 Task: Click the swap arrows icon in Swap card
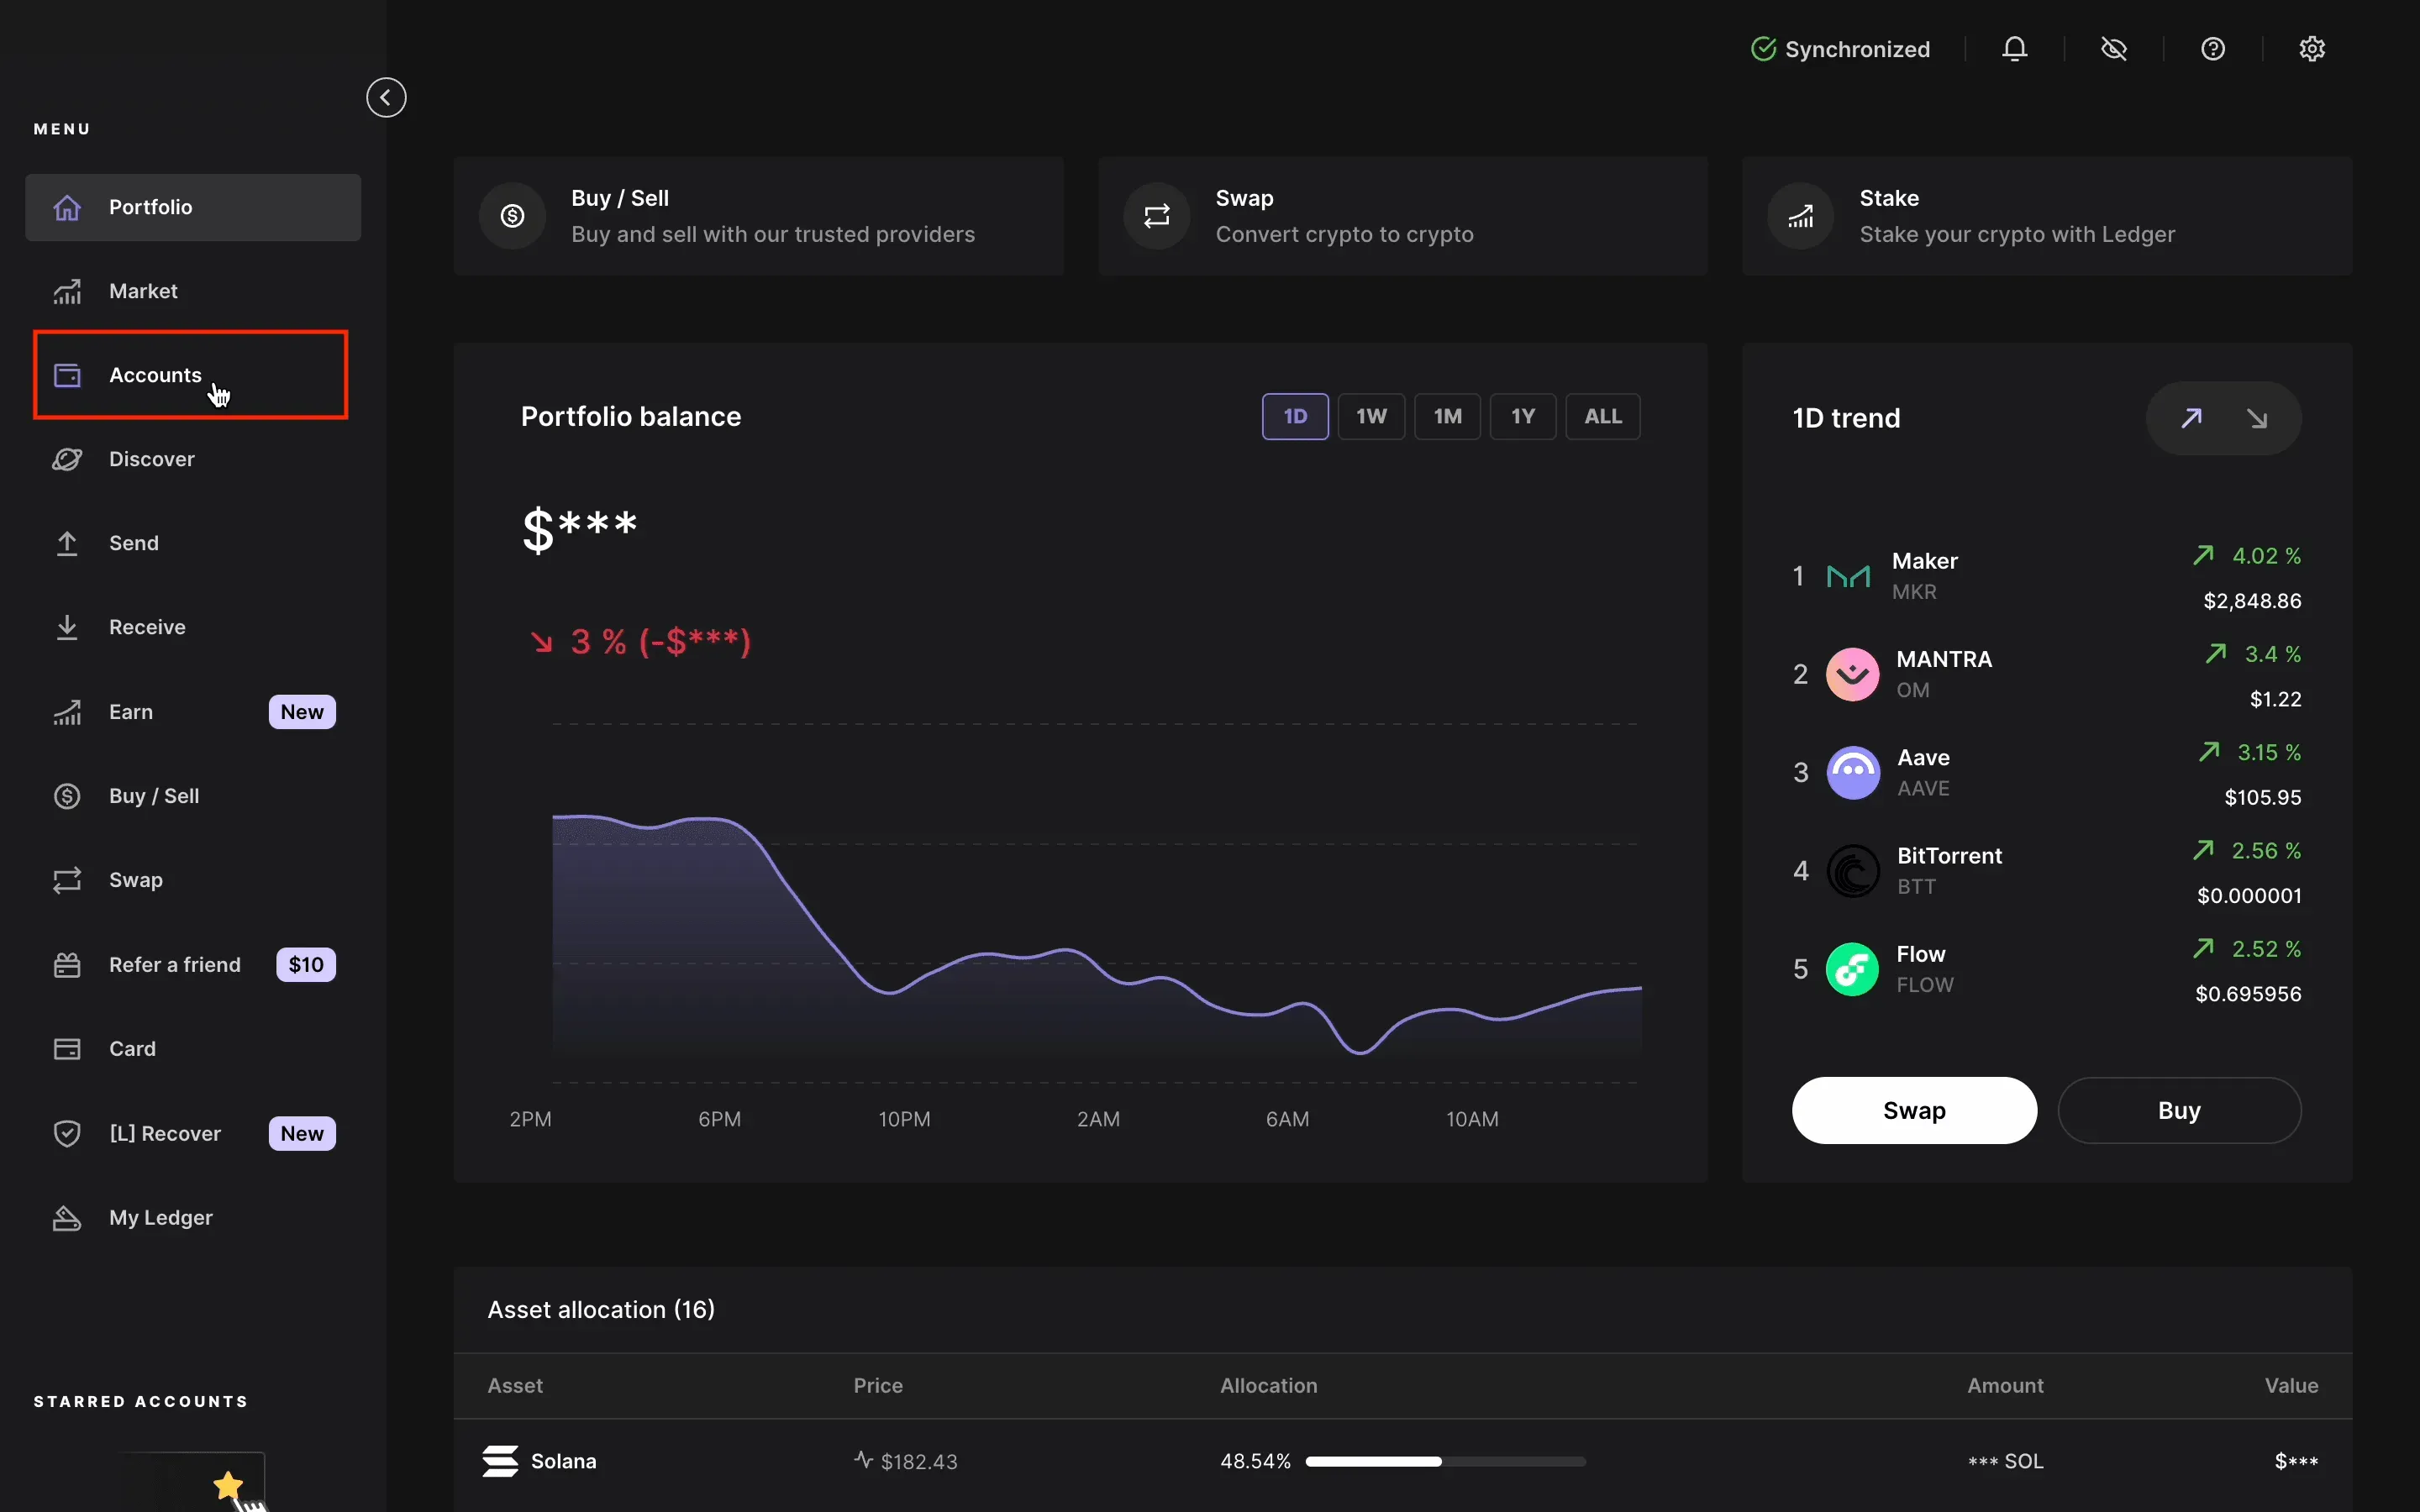coord(1157,216)
